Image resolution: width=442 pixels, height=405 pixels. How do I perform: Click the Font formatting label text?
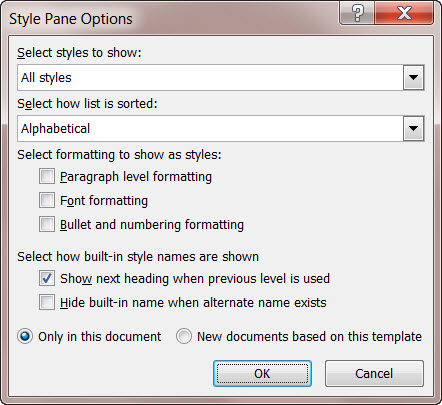[x=104, y=201]
